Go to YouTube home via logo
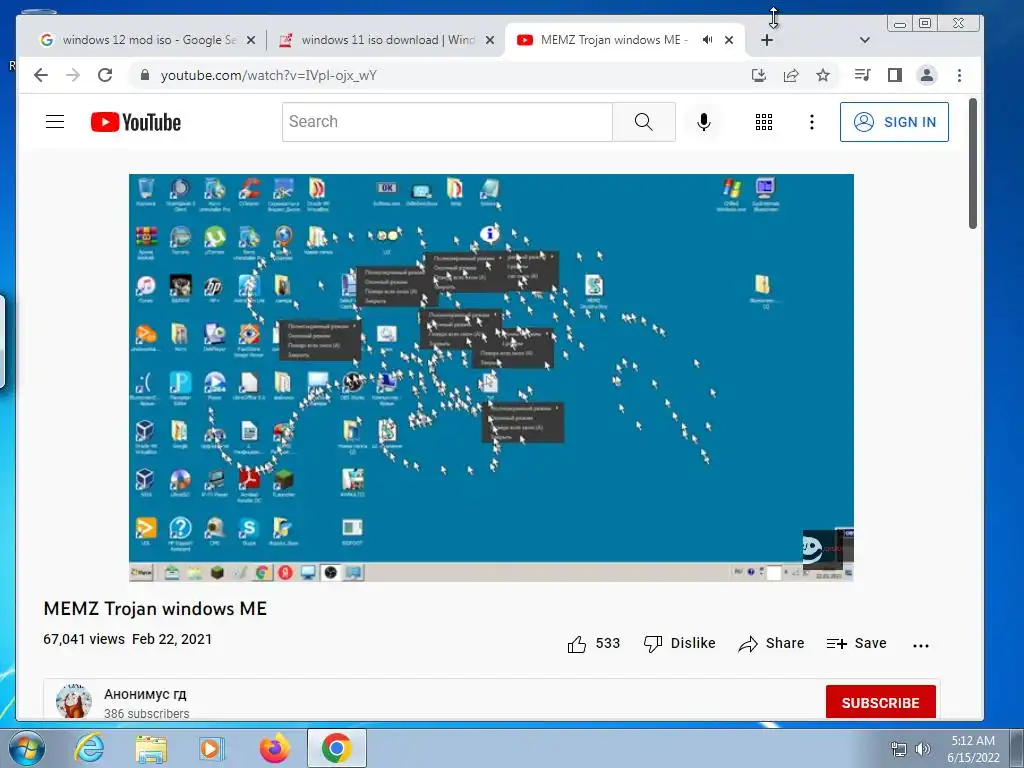Image resolution: width=1024 pixels, height=768 pixels. (136, 122)
